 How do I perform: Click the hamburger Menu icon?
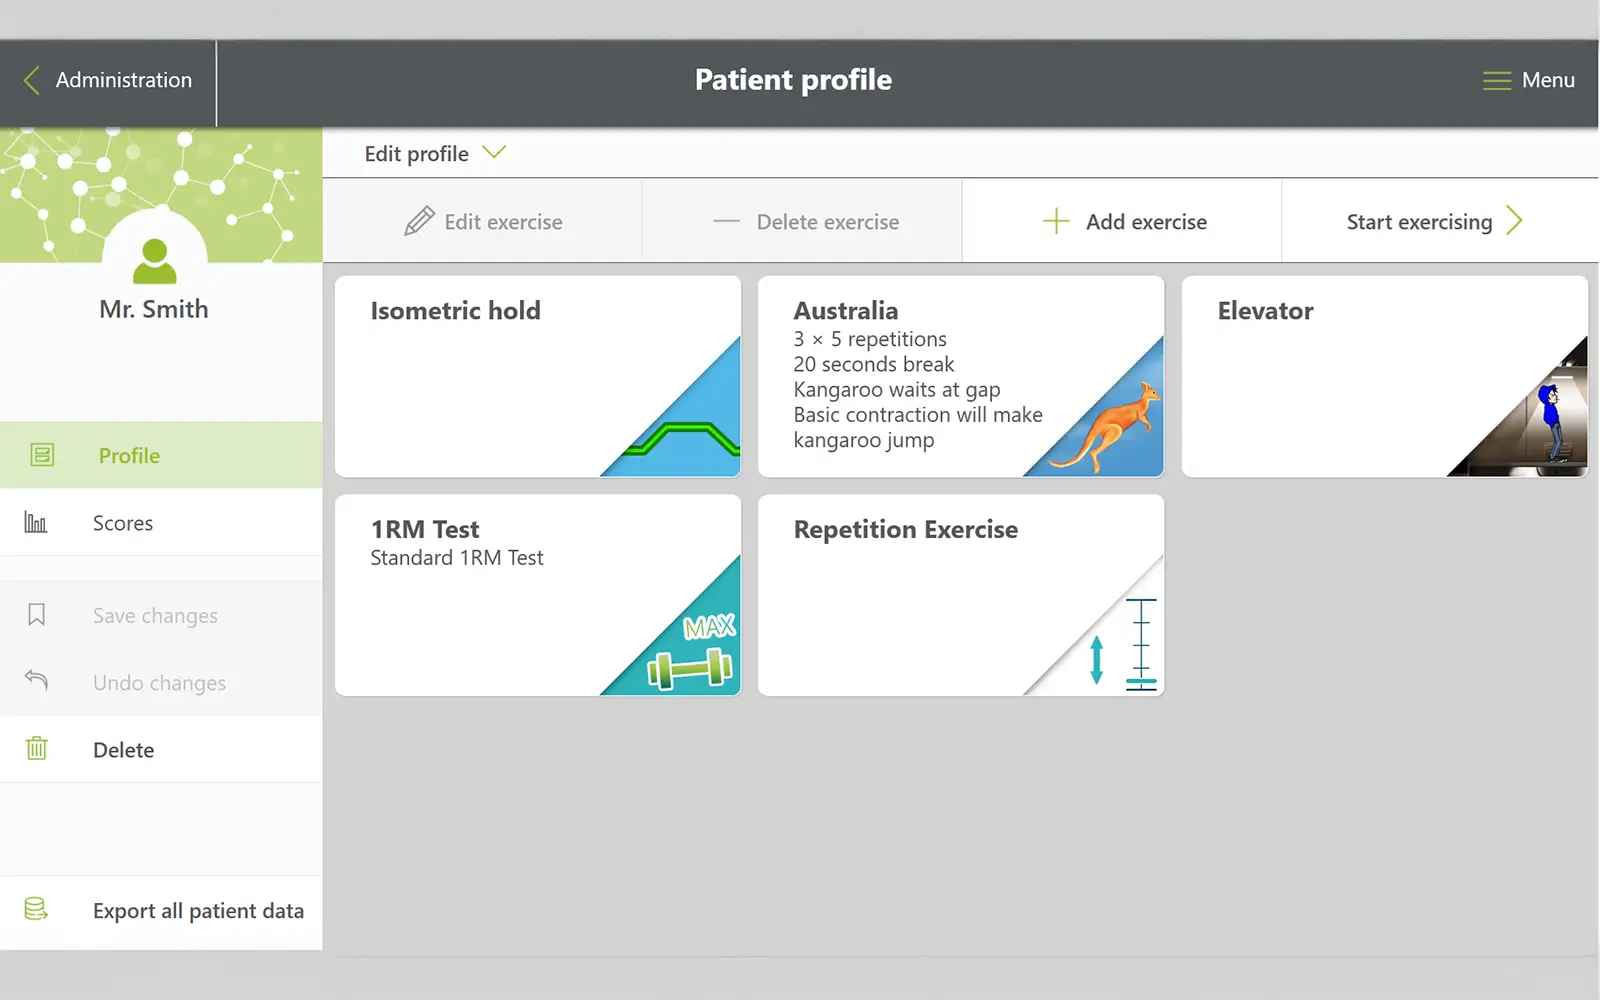click(1496, 81)
